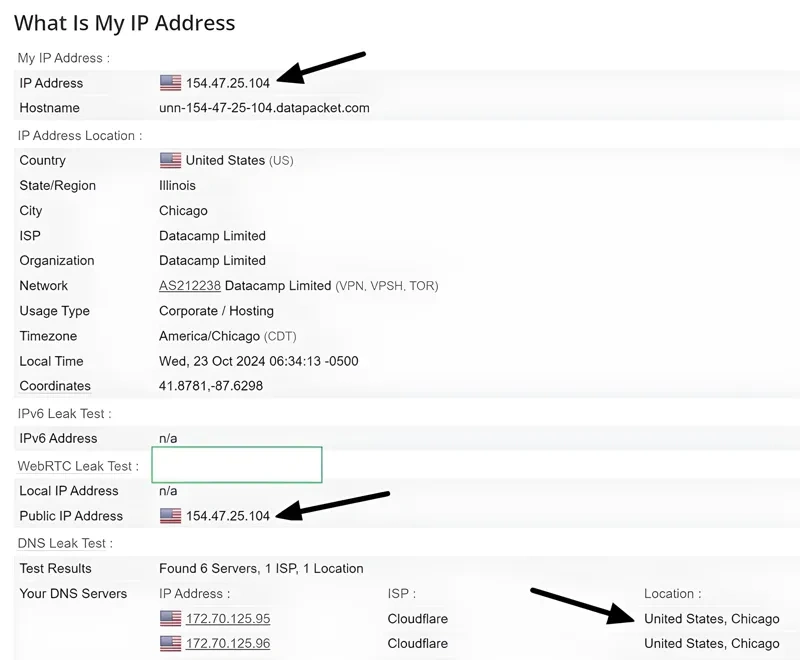Open the AS212238 network link
Image resolution: width=800 pixels, height=660 pixels.
pyautogui.click(x=189, y=286)
